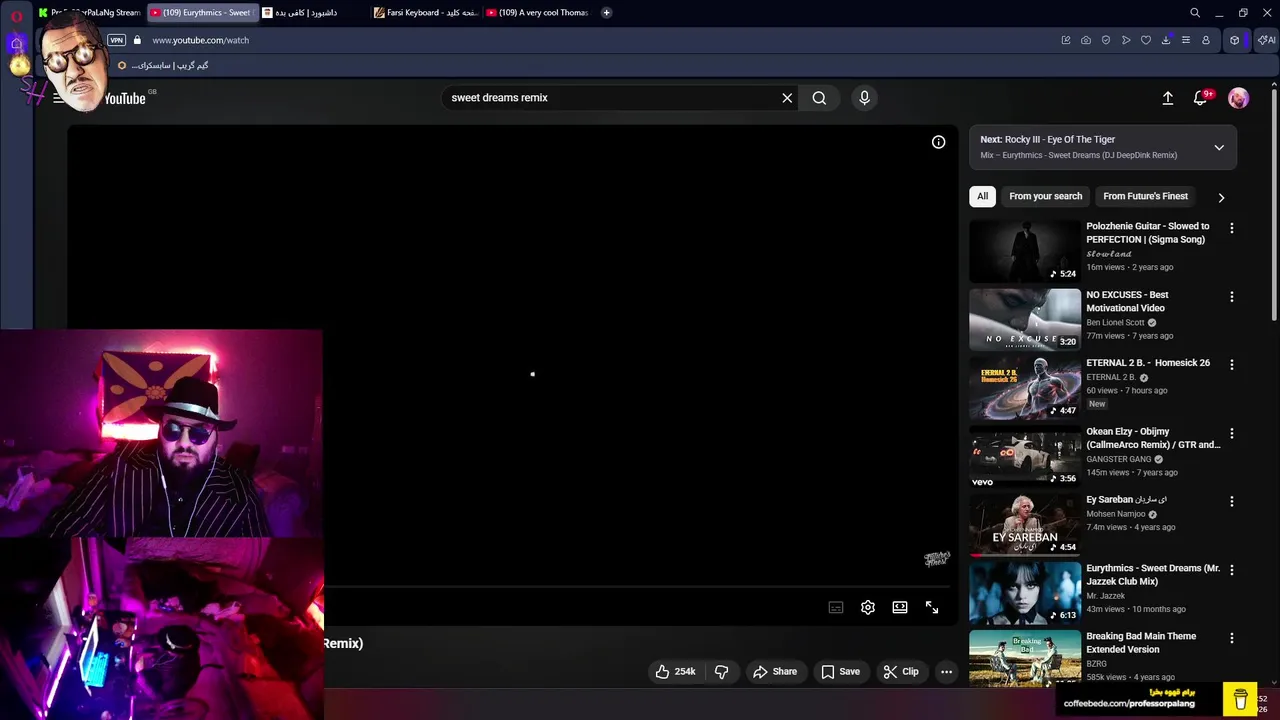Show video info card icon
Image resolution: width=1280 pixels, height=720 pixels.
tap(938, 142)
